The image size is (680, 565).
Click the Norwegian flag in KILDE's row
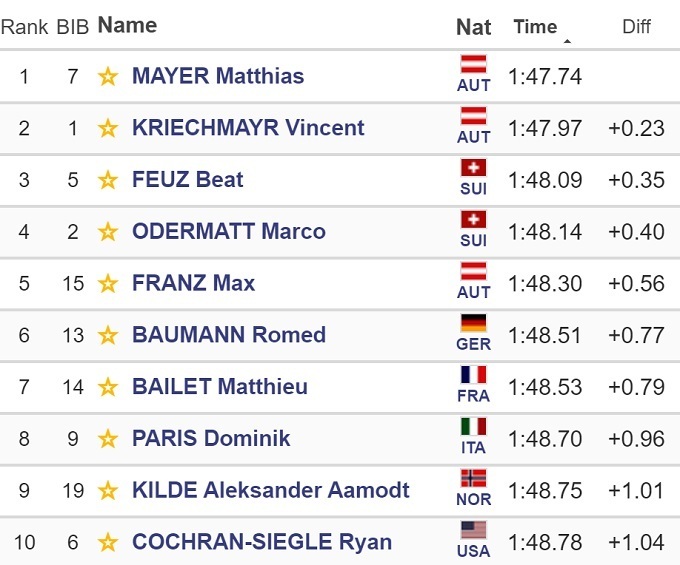pyautogui.click(x=473, y=478)
